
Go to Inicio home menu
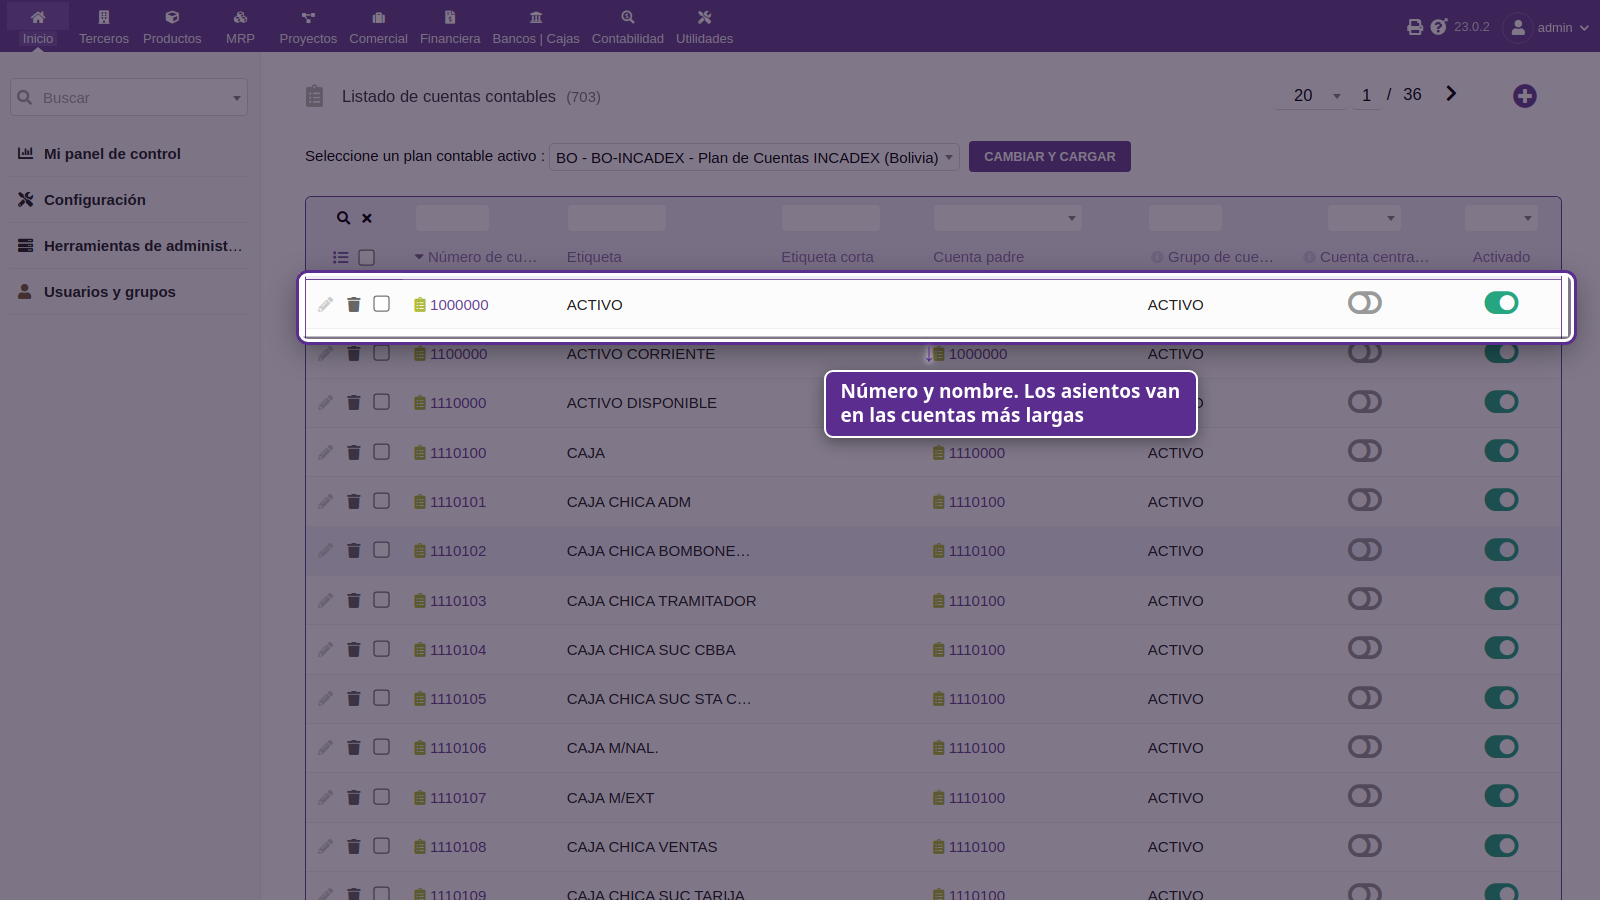[38, 27]
